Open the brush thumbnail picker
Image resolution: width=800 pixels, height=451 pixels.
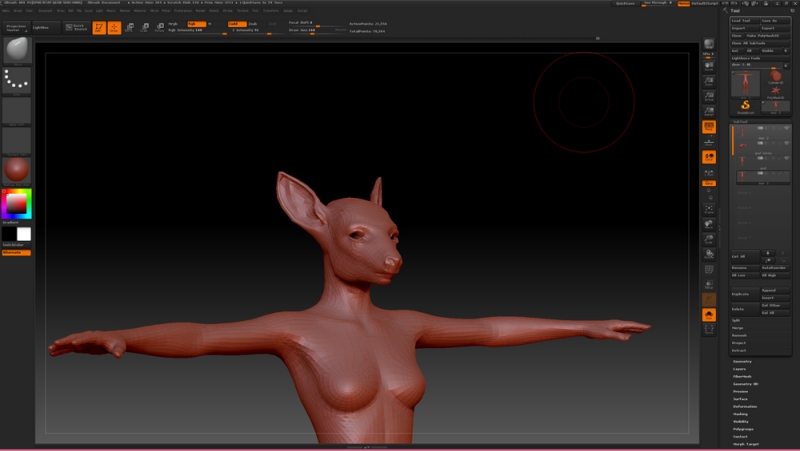(16, 51)
